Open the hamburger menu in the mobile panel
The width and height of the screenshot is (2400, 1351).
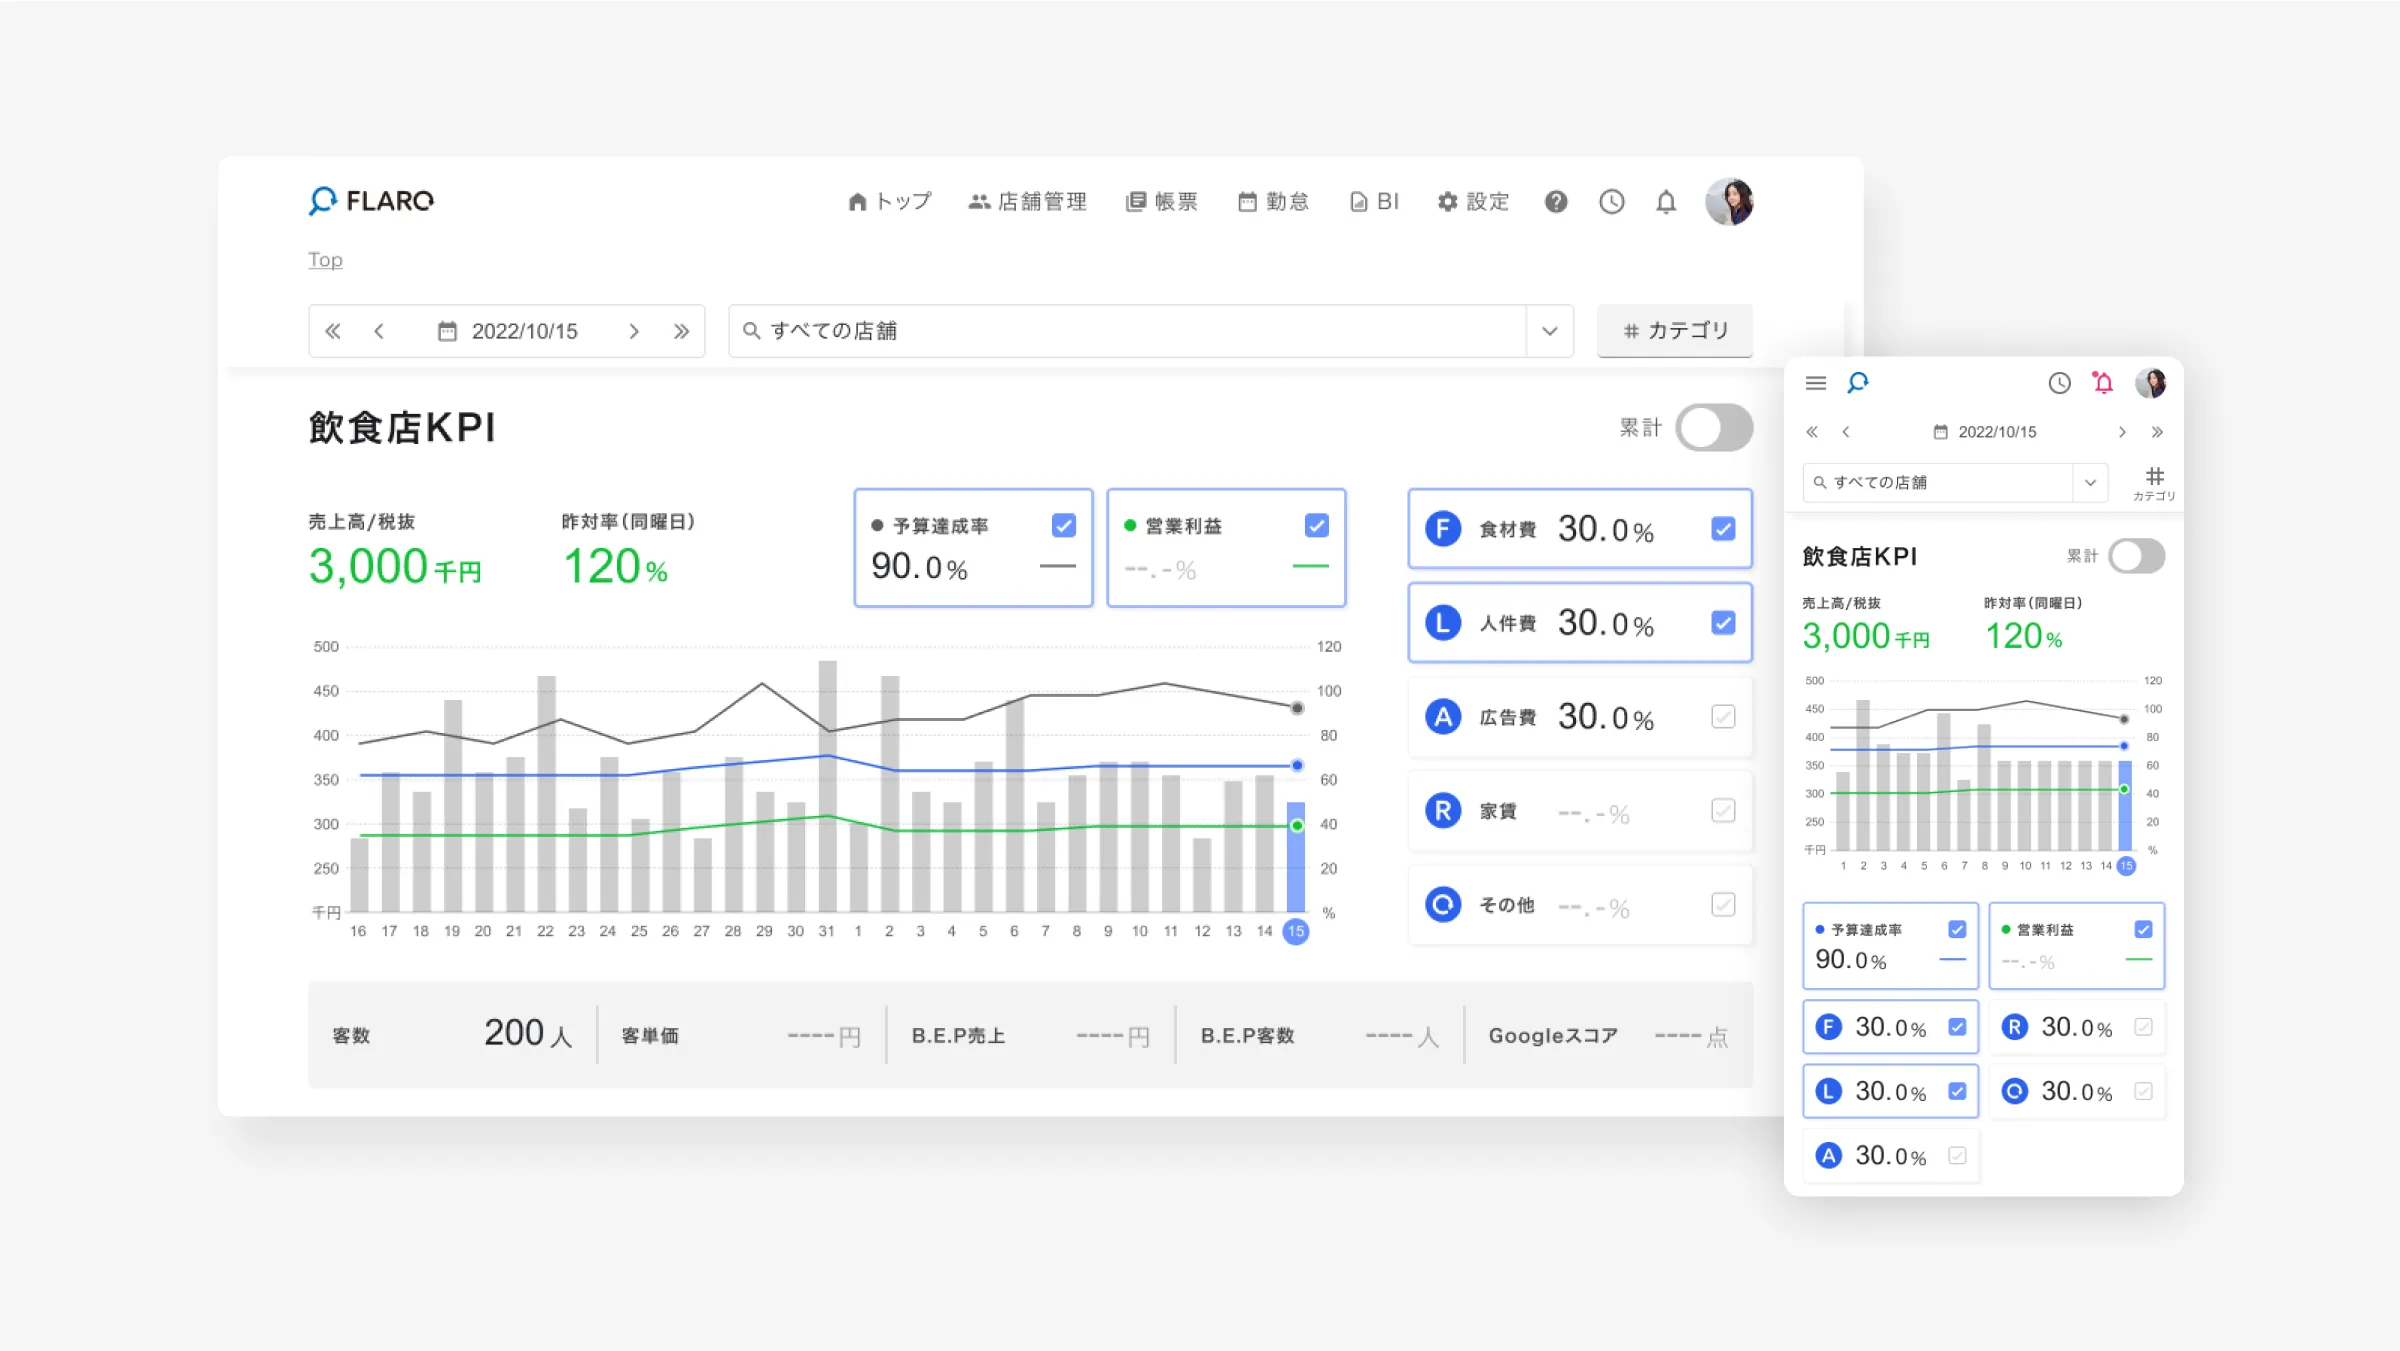1815,383
